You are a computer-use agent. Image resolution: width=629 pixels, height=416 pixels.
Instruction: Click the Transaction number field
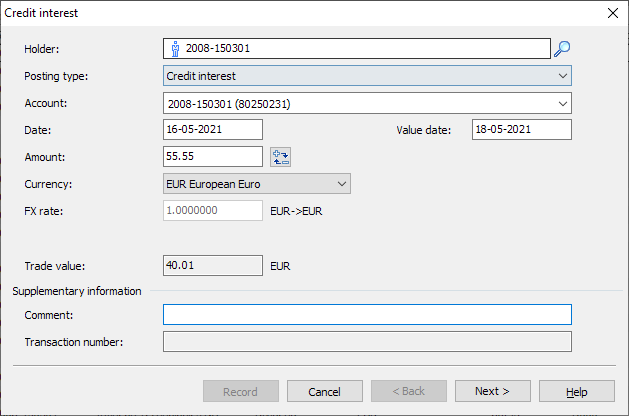[x=367, y=342]
